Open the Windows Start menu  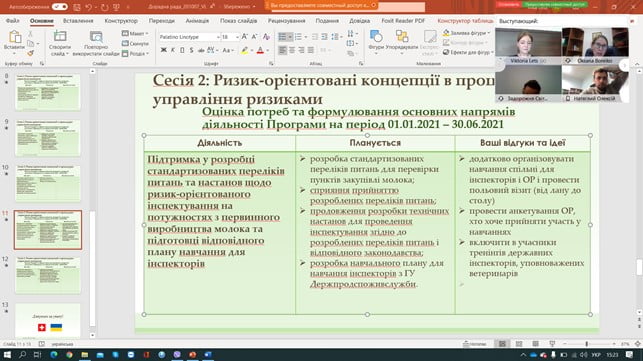(7, 354)
